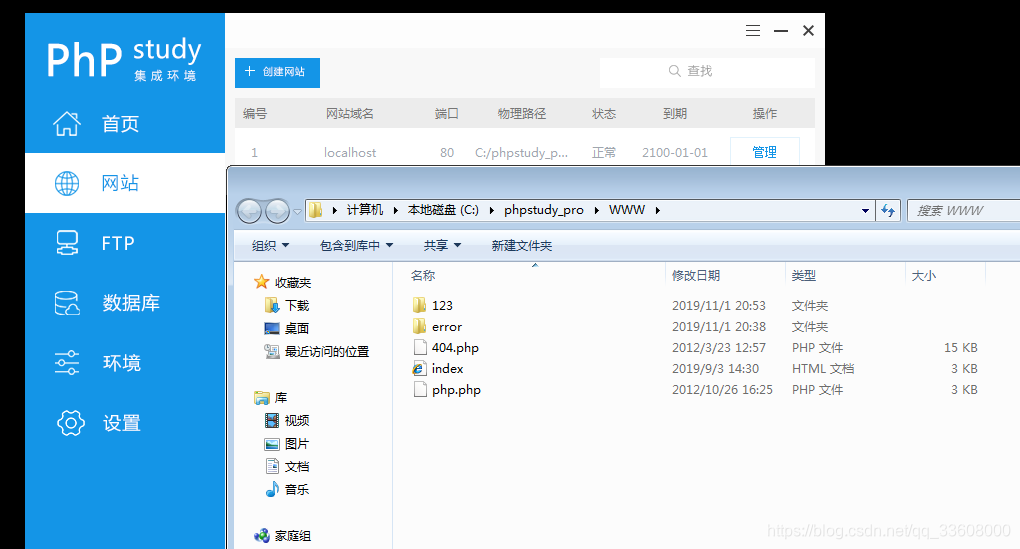Open the recent locations dropdown beside nav arrows
This screenshot has height=549, width=1020.
(297, 211)
